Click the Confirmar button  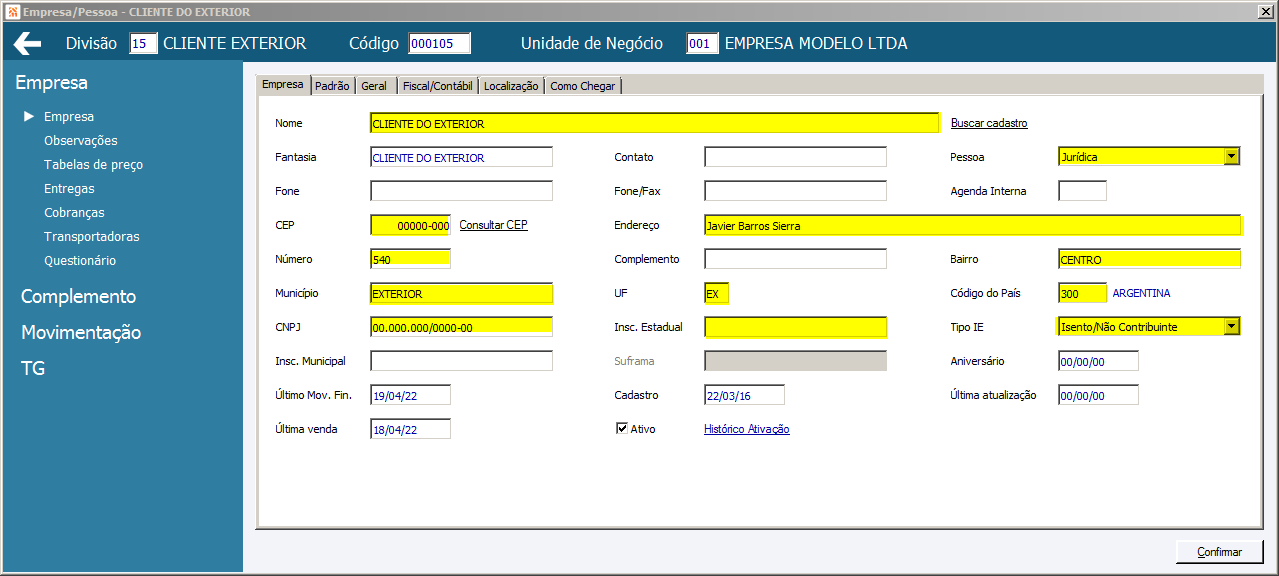[1220, 552]
